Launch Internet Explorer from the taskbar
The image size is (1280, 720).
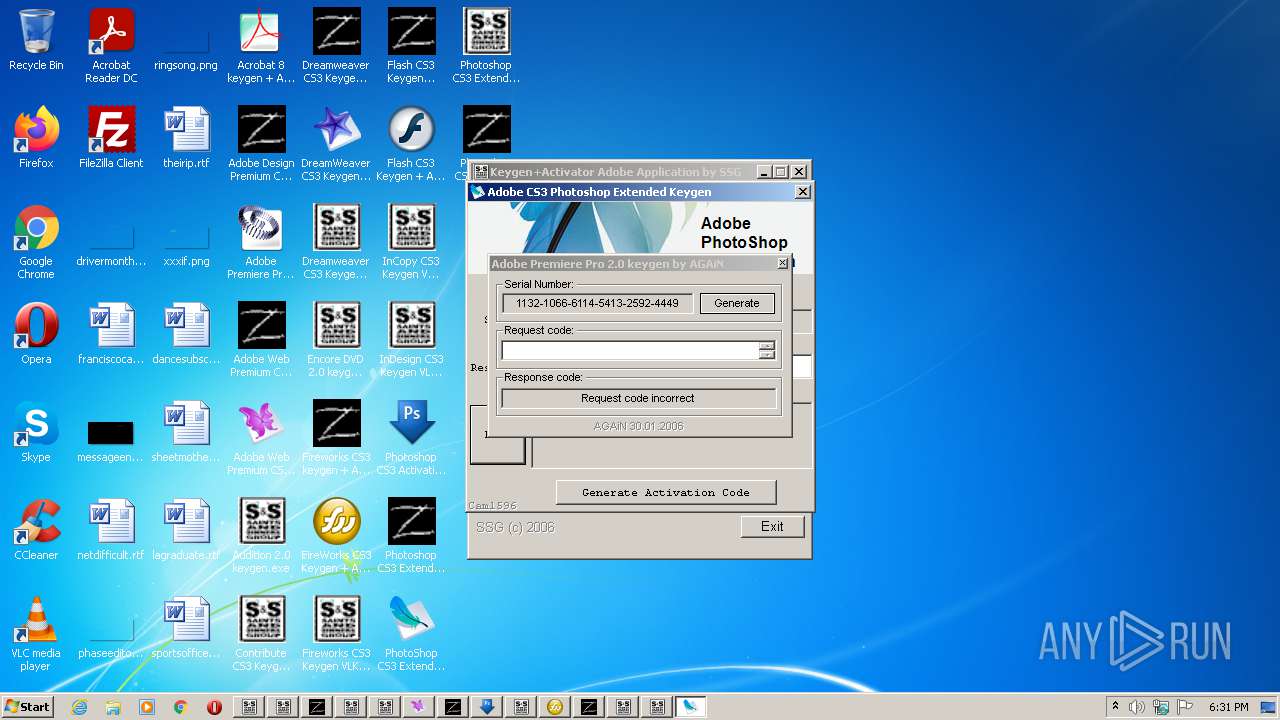coord(79,707)
